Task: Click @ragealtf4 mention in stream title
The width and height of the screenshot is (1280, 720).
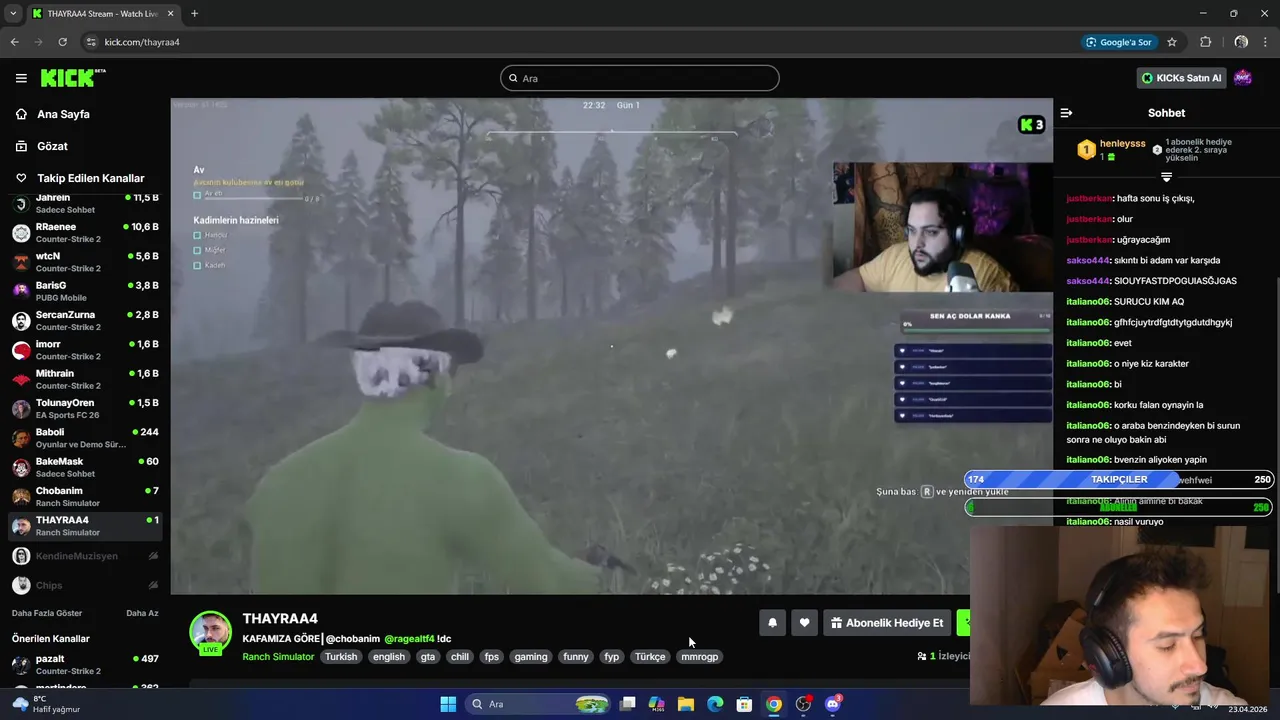Action: click(x=409, y=639)
